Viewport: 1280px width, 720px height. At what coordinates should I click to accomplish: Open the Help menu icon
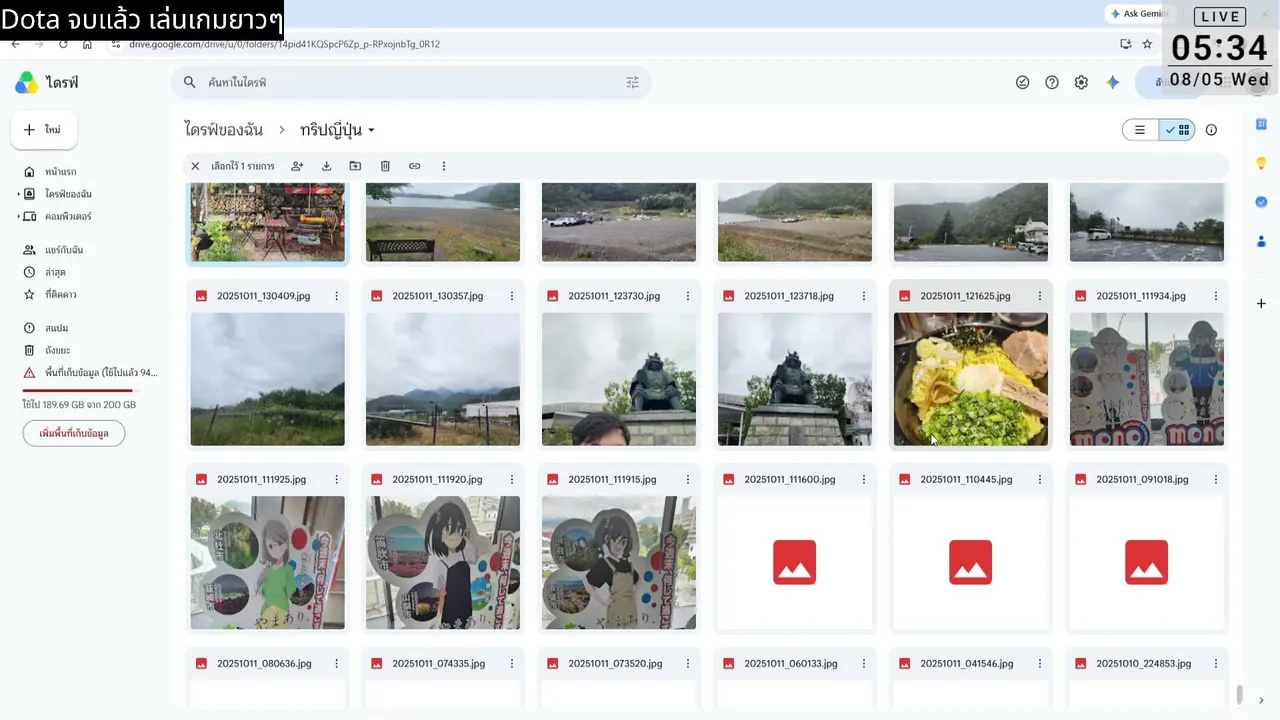coord(1052,83)
